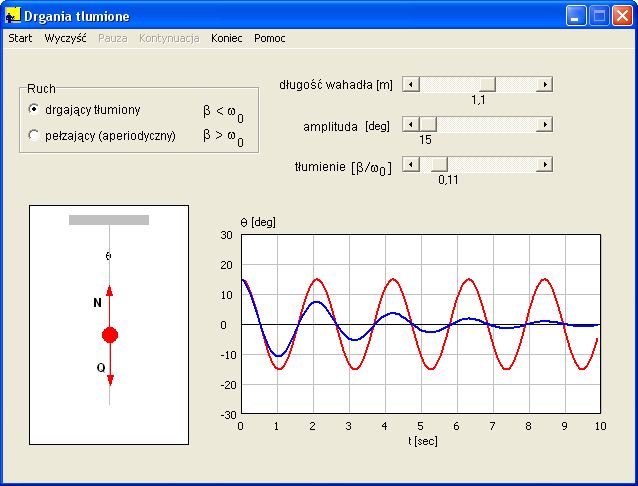This screenshot has height=486, width=638.
Task: Click the tłumienie slider thumb
Action: [x=439, y=164]
